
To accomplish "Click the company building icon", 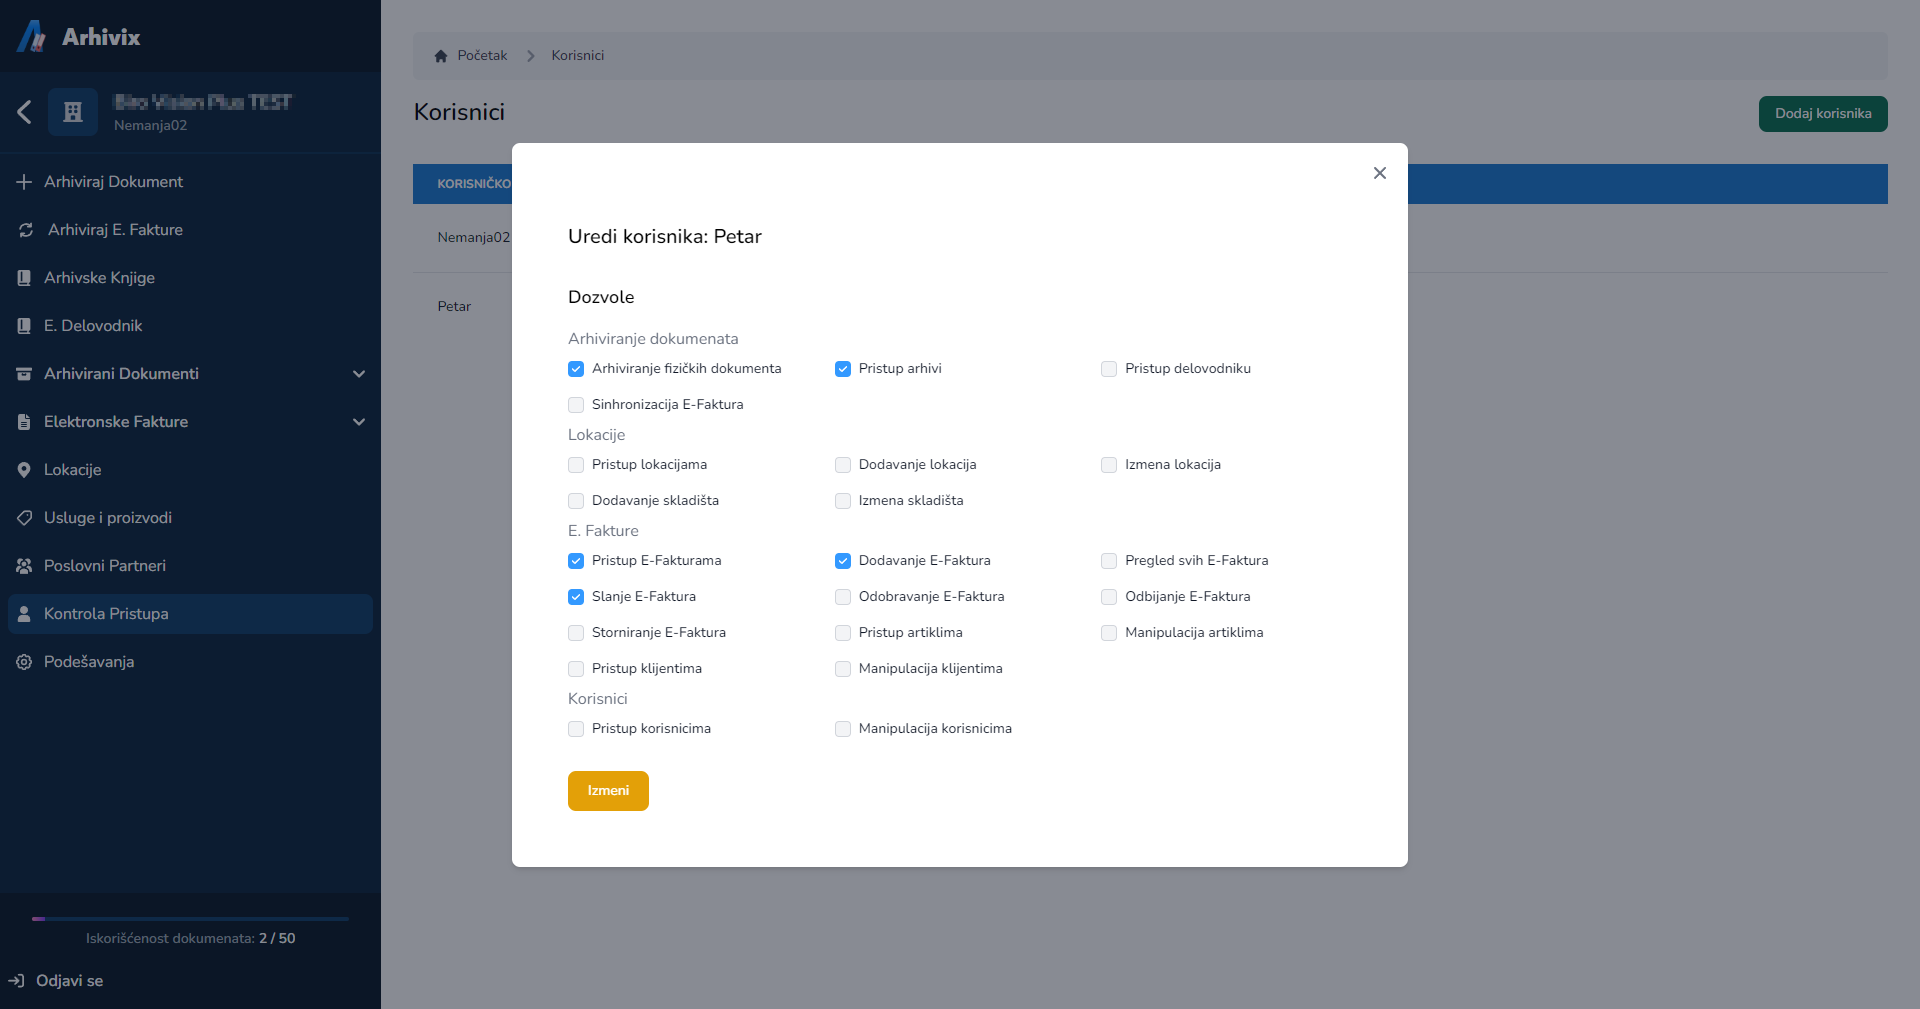I will tap(73, 112).
